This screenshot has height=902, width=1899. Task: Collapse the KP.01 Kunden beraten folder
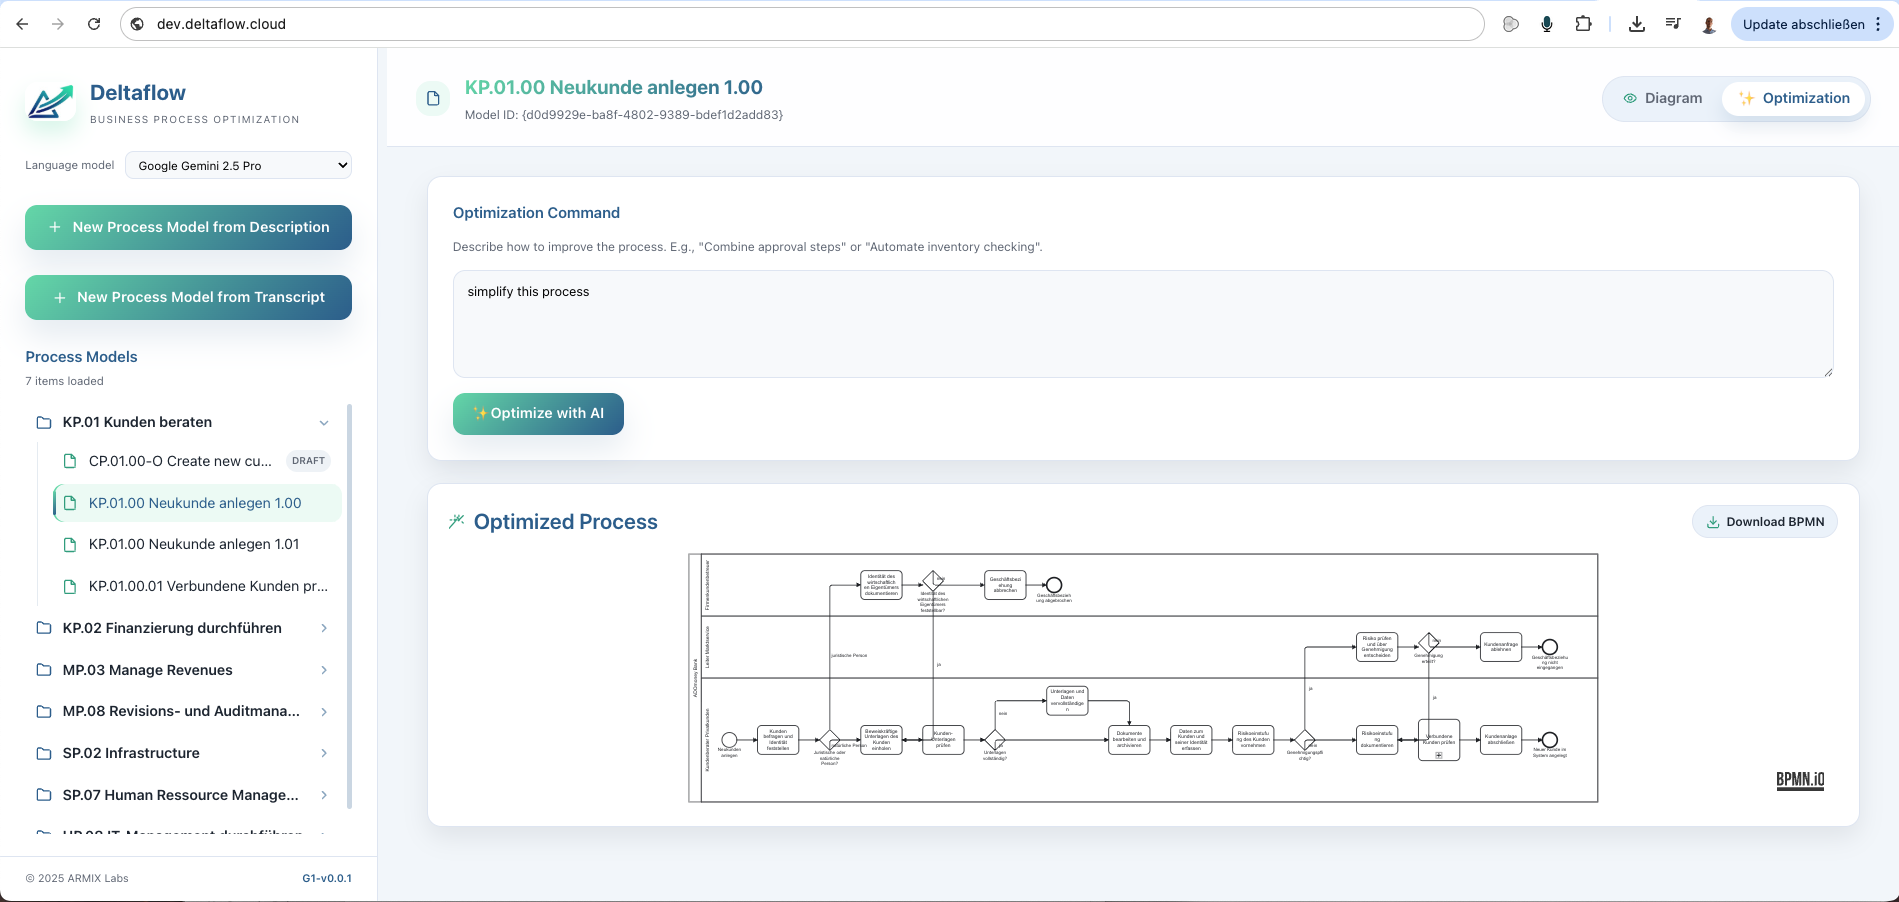[323, 422]
